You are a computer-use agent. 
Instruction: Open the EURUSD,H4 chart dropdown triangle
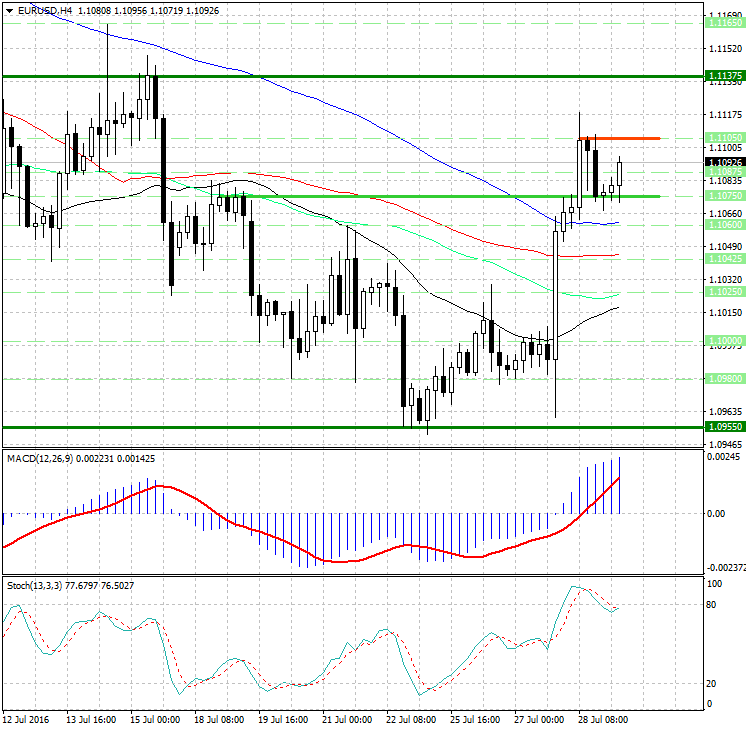tap(9, 11)
